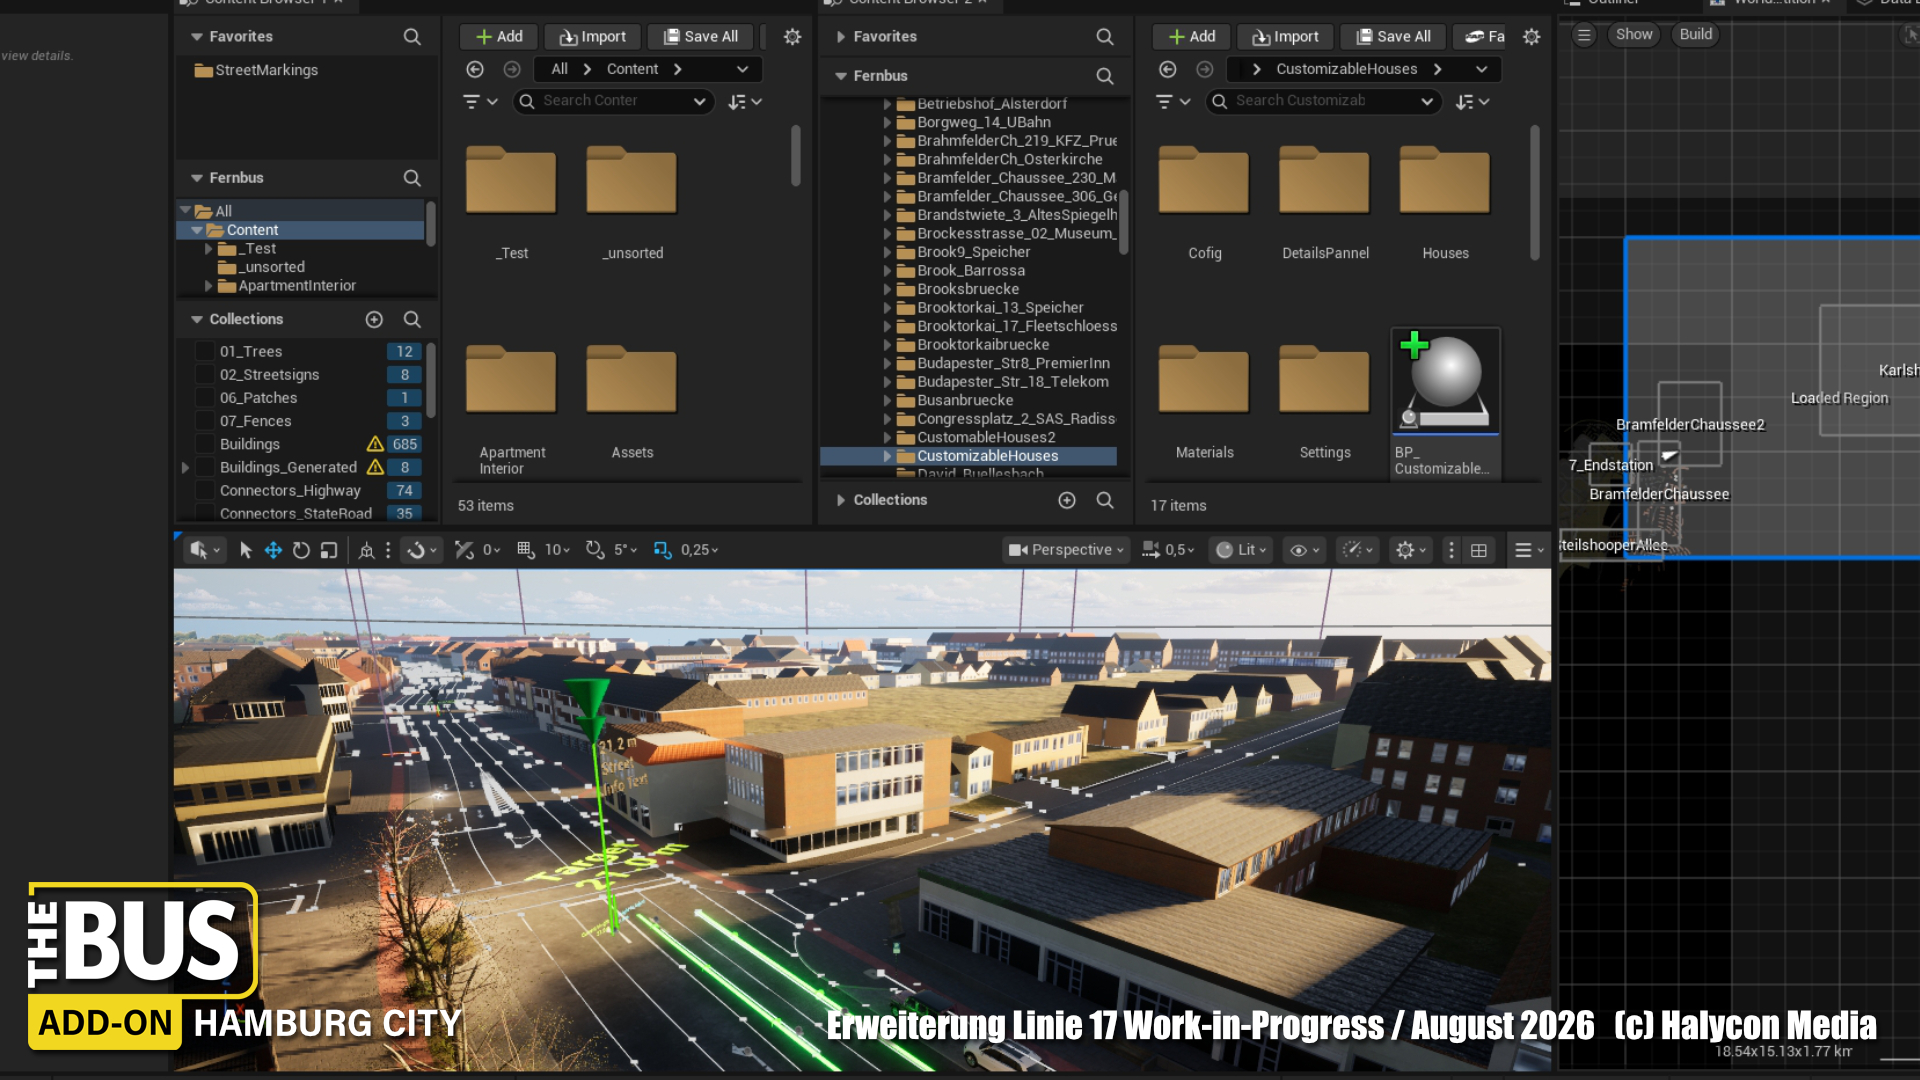This screenshot has width=1920, height=1080.
Task: Open the viewport gear settings menu
Action: [x=1411, y=550]
